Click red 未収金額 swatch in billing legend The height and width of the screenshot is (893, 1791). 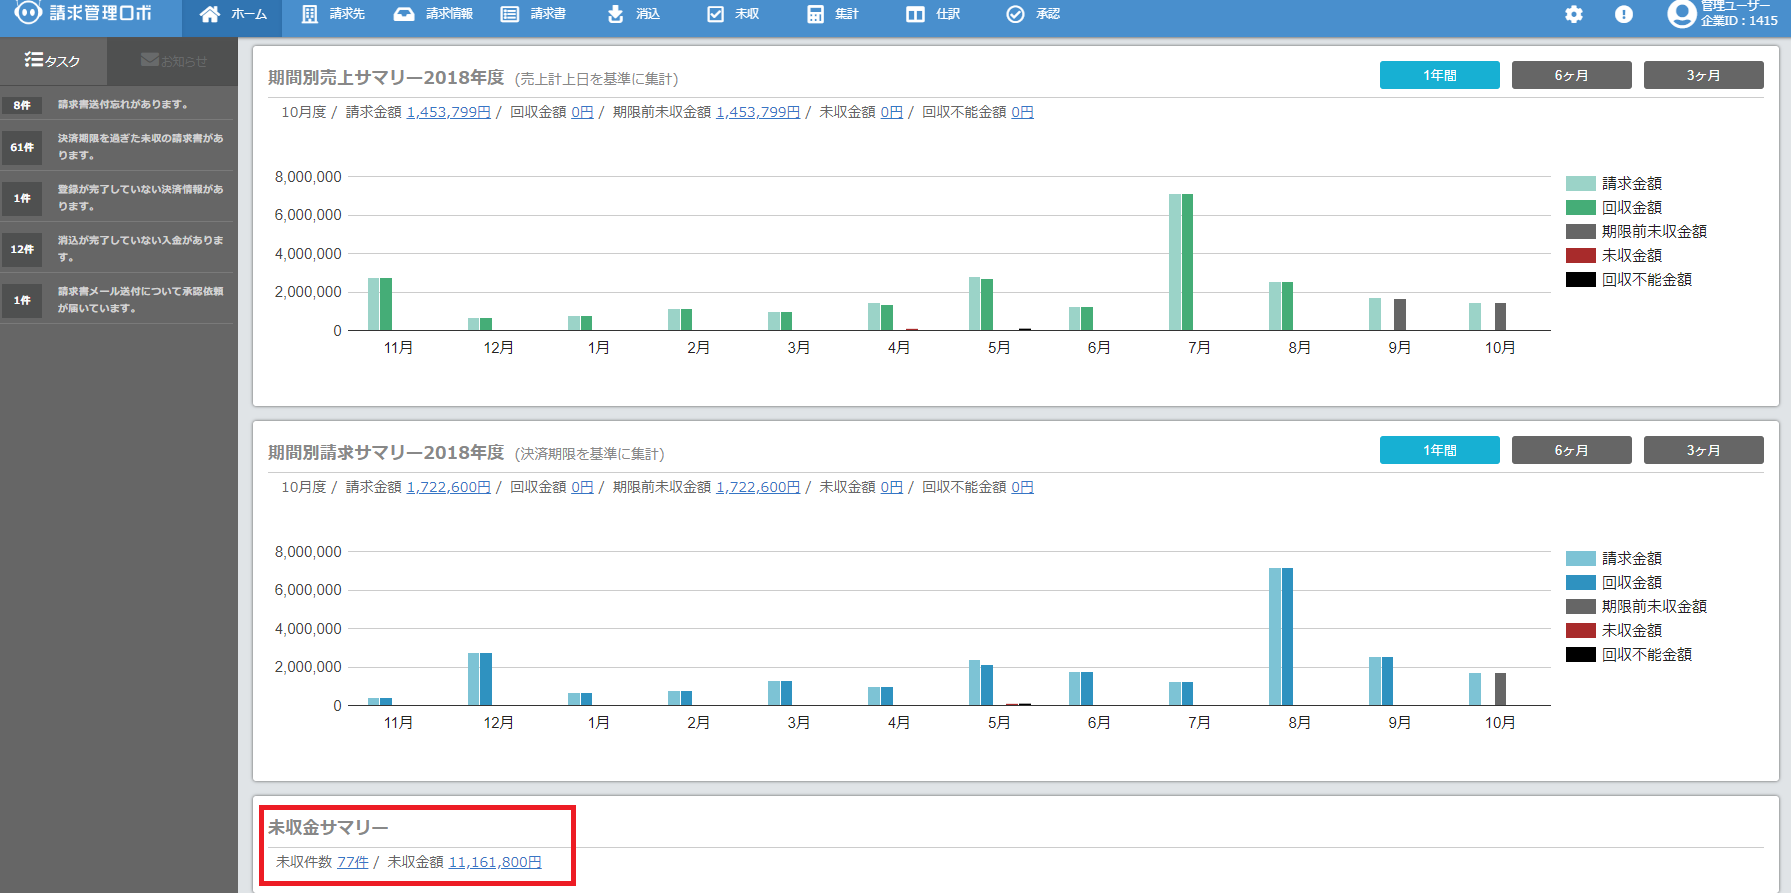pyautogui.click(x=1581, y=630)
